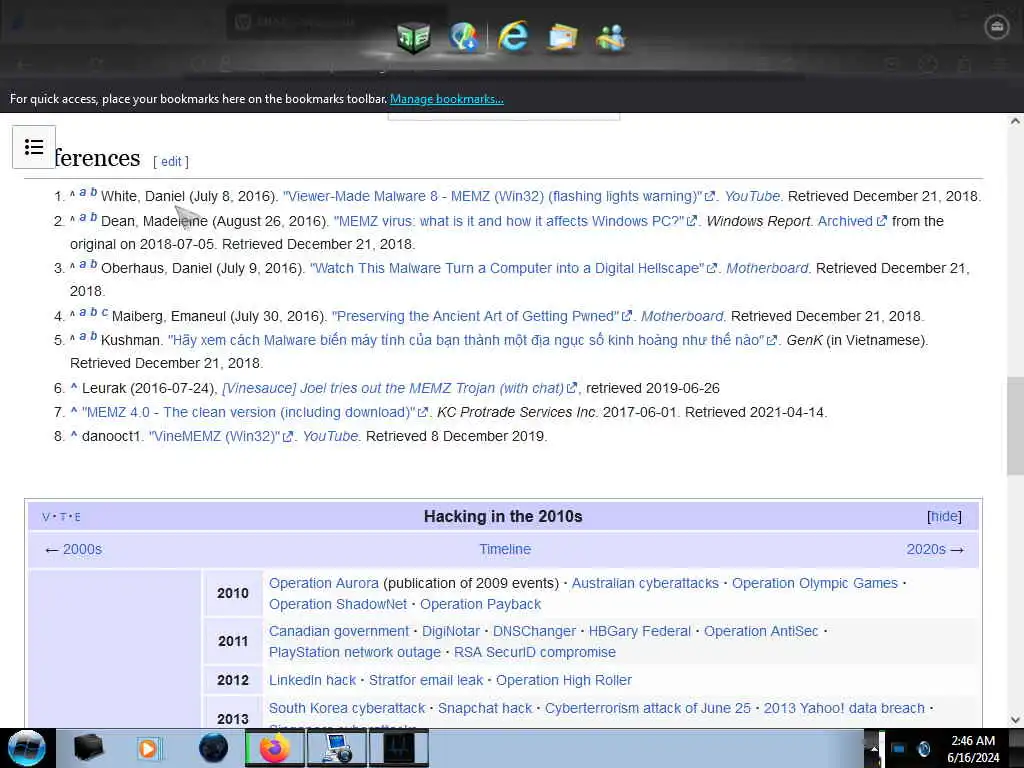The height and width of the screenshot is (768, 1024).
Task: Click the blue monitor tray icon
Action: 899,748
